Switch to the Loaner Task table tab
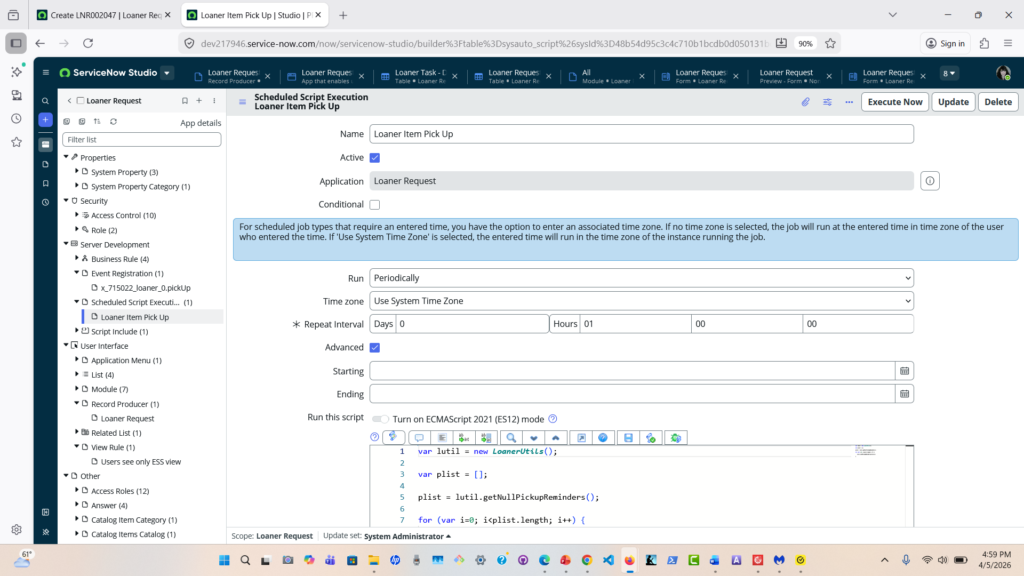 coord(420,77)
